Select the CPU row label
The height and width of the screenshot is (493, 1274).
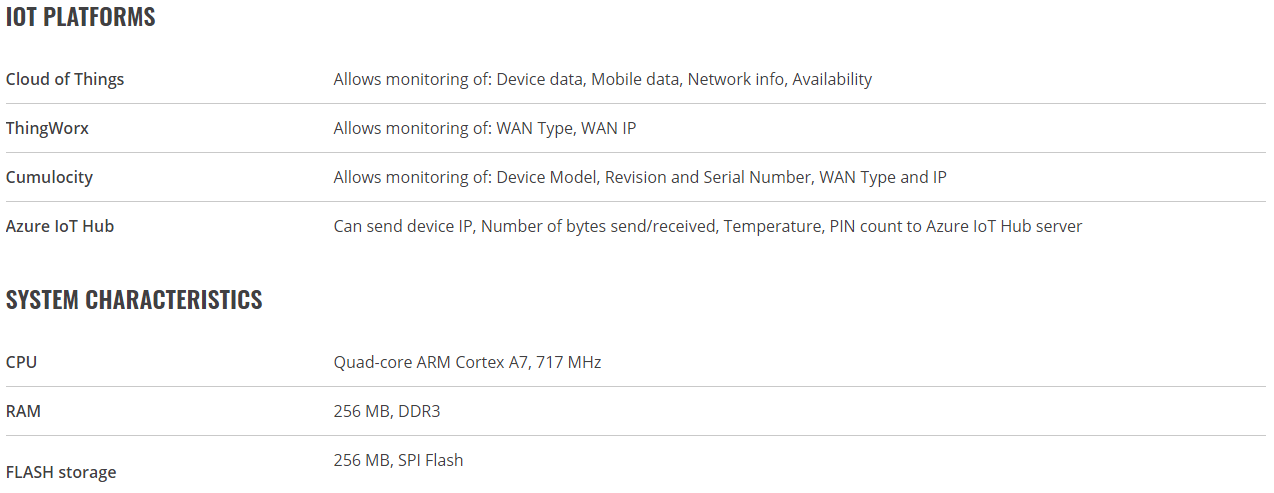[21, 362]
